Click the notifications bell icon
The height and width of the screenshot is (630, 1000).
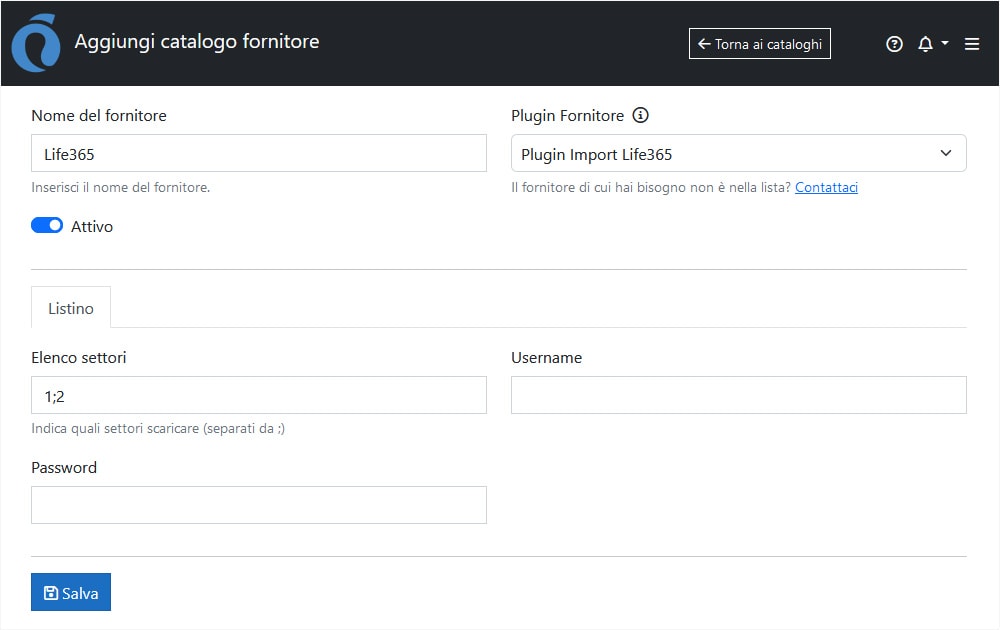point(925,44)
